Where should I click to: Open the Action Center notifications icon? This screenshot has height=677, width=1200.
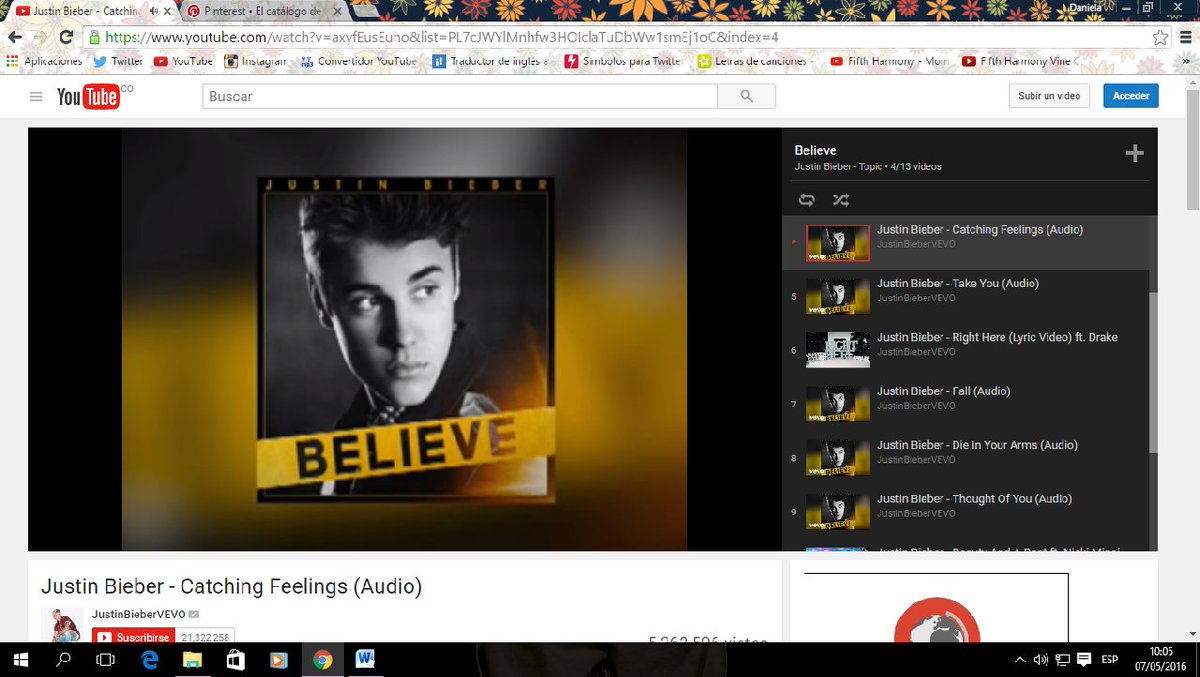coord(1084,660)
